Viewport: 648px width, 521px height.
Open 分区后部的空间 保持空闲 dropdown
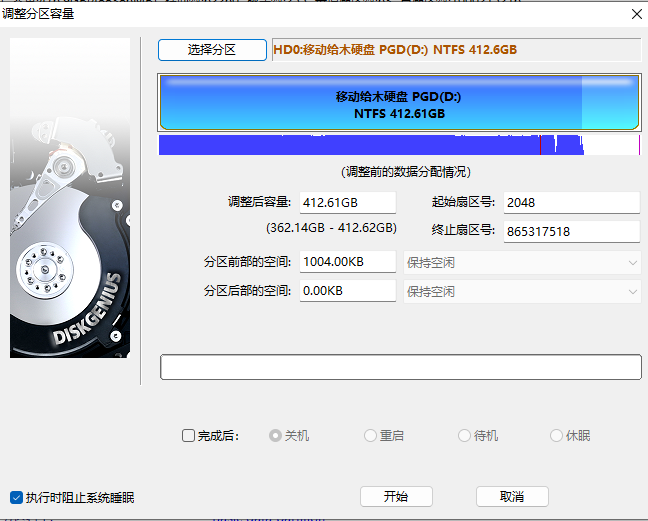click(521, 291)
